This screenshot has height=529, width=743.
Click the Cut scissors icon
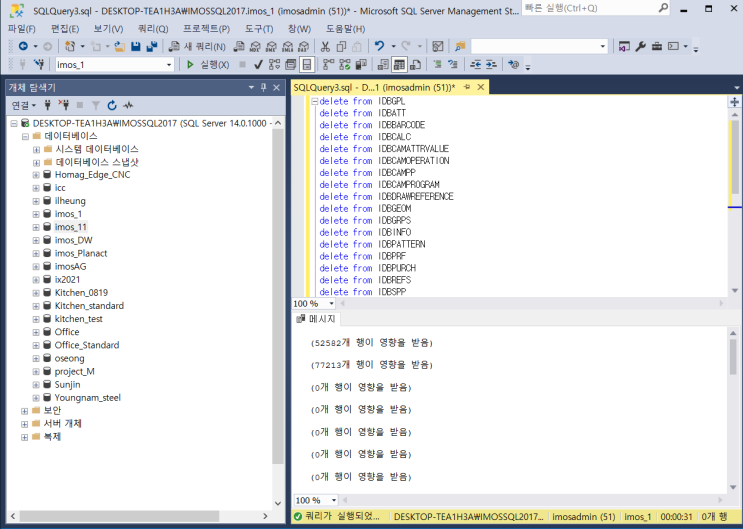(326, 47)
